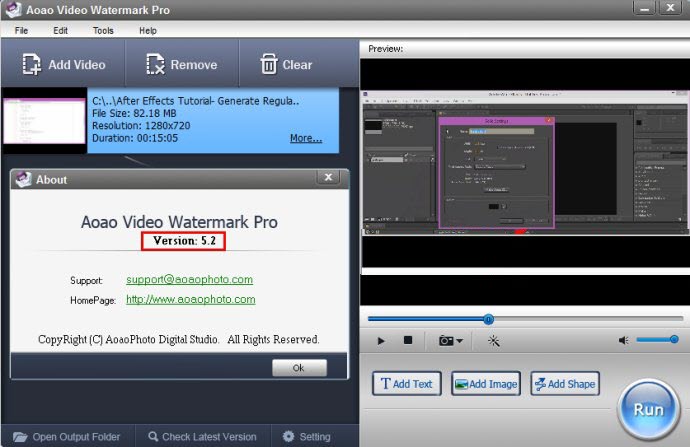Screen dimensions: 690x447
Task: Click the sparkle effect icon
Action: pyautogui.click(x=493, y=341)
